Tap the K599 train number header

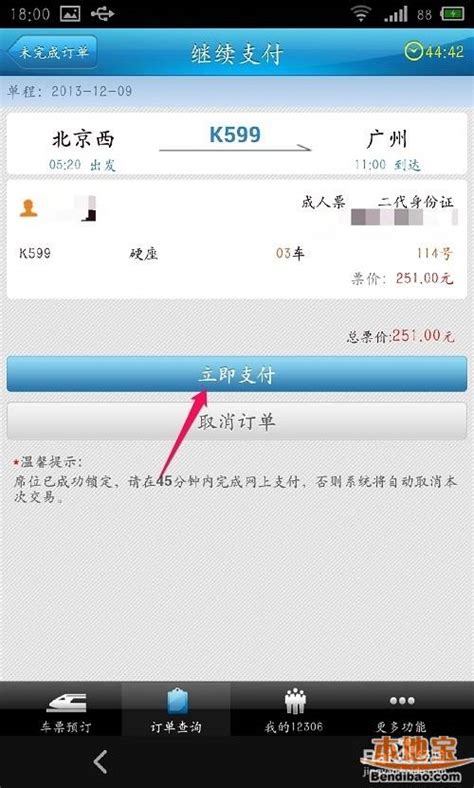pyautogui.click(x=235, y=135)
